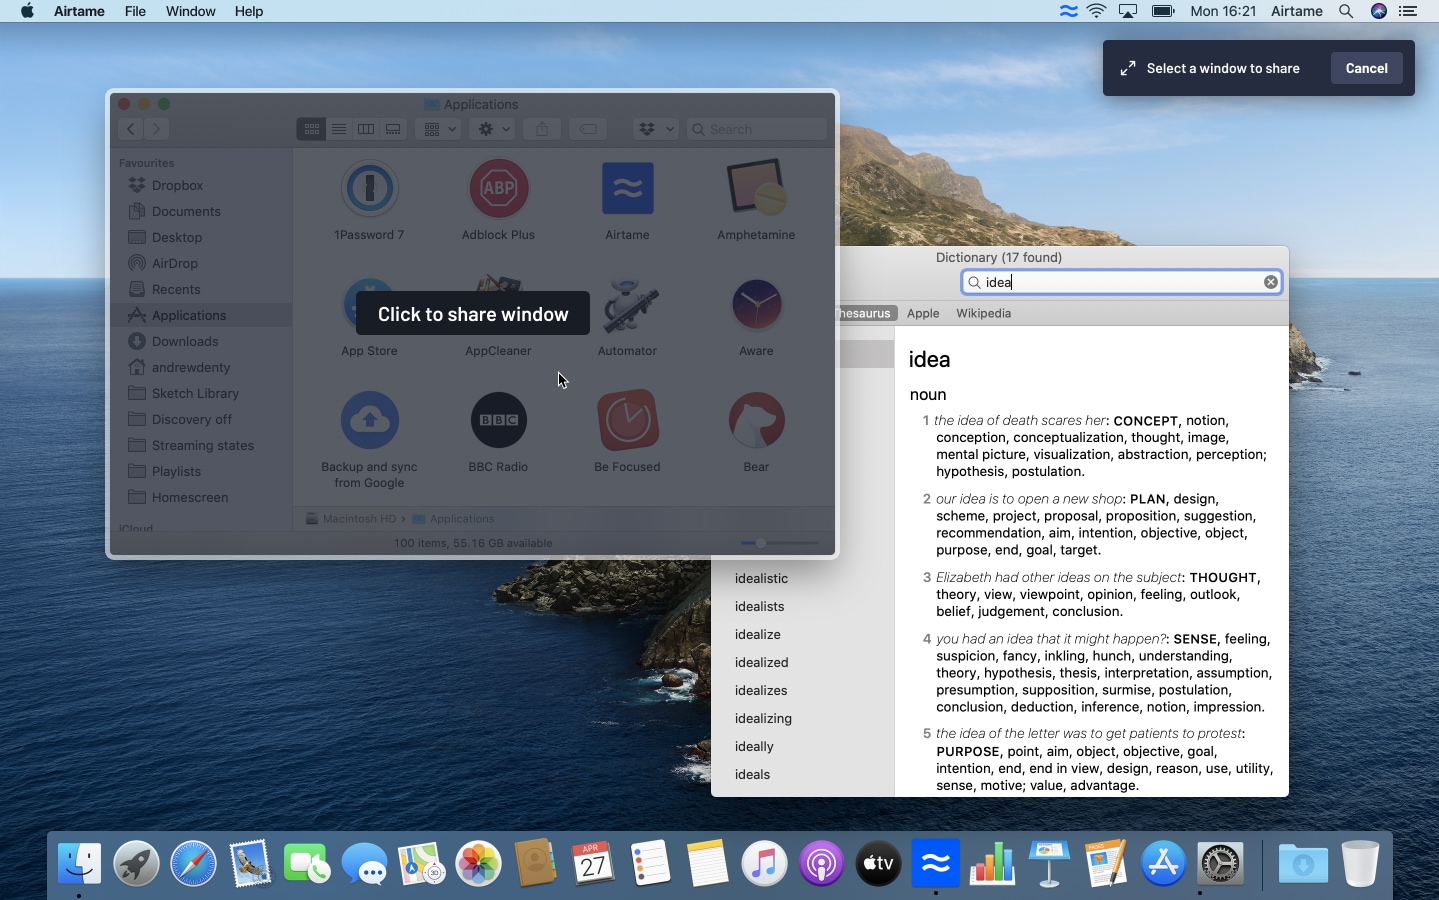Switch Finder to column view

tap(366, 129)
